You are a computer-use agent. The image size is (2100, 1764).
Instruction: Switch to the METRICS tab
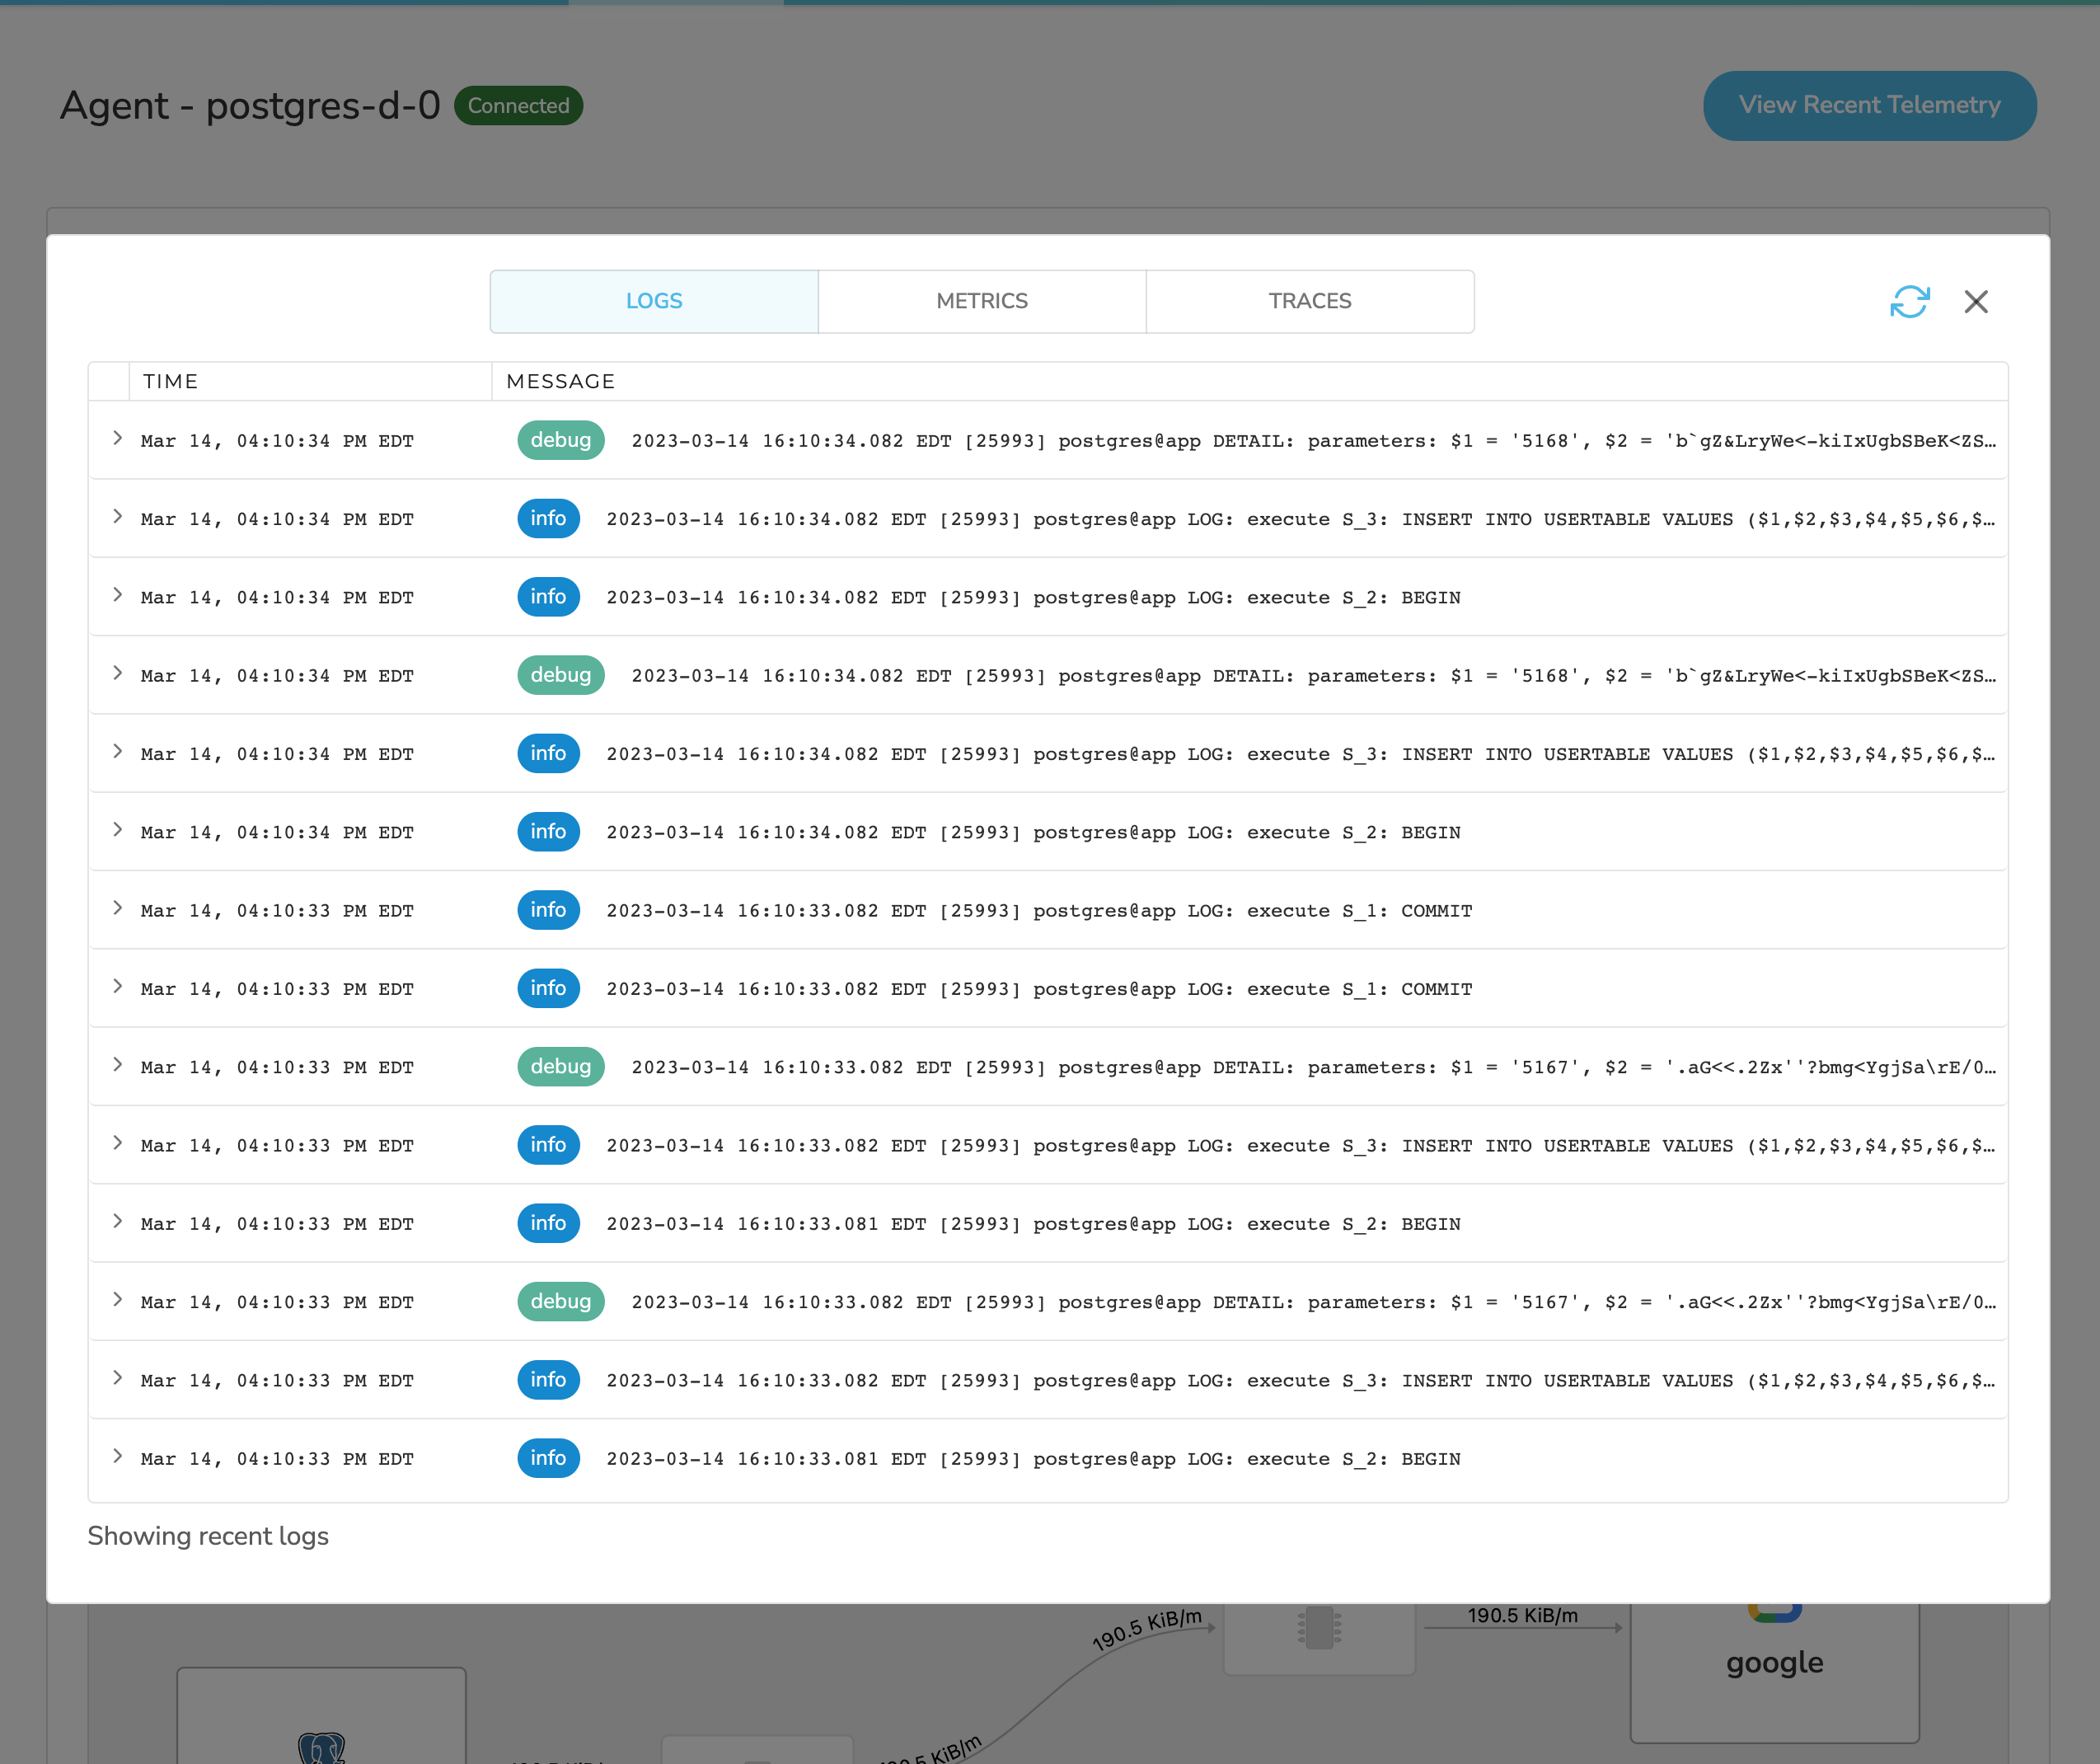[x=981, y=301]
